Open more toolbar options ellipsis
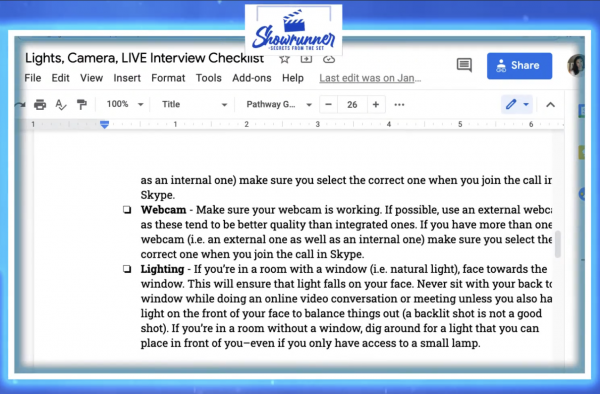Image resolution: width=600 pixels, height=394 pixels. click(x=399, y=104)
